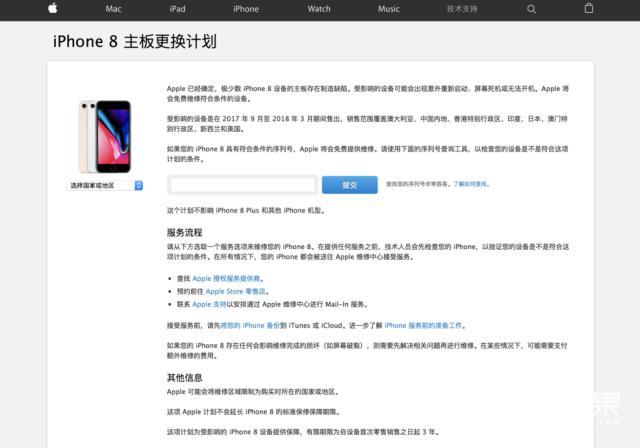This screenshot has width=640, height=448.
Task: Open the 将您的 iPhone 备份 link
Action: (244, 326)
